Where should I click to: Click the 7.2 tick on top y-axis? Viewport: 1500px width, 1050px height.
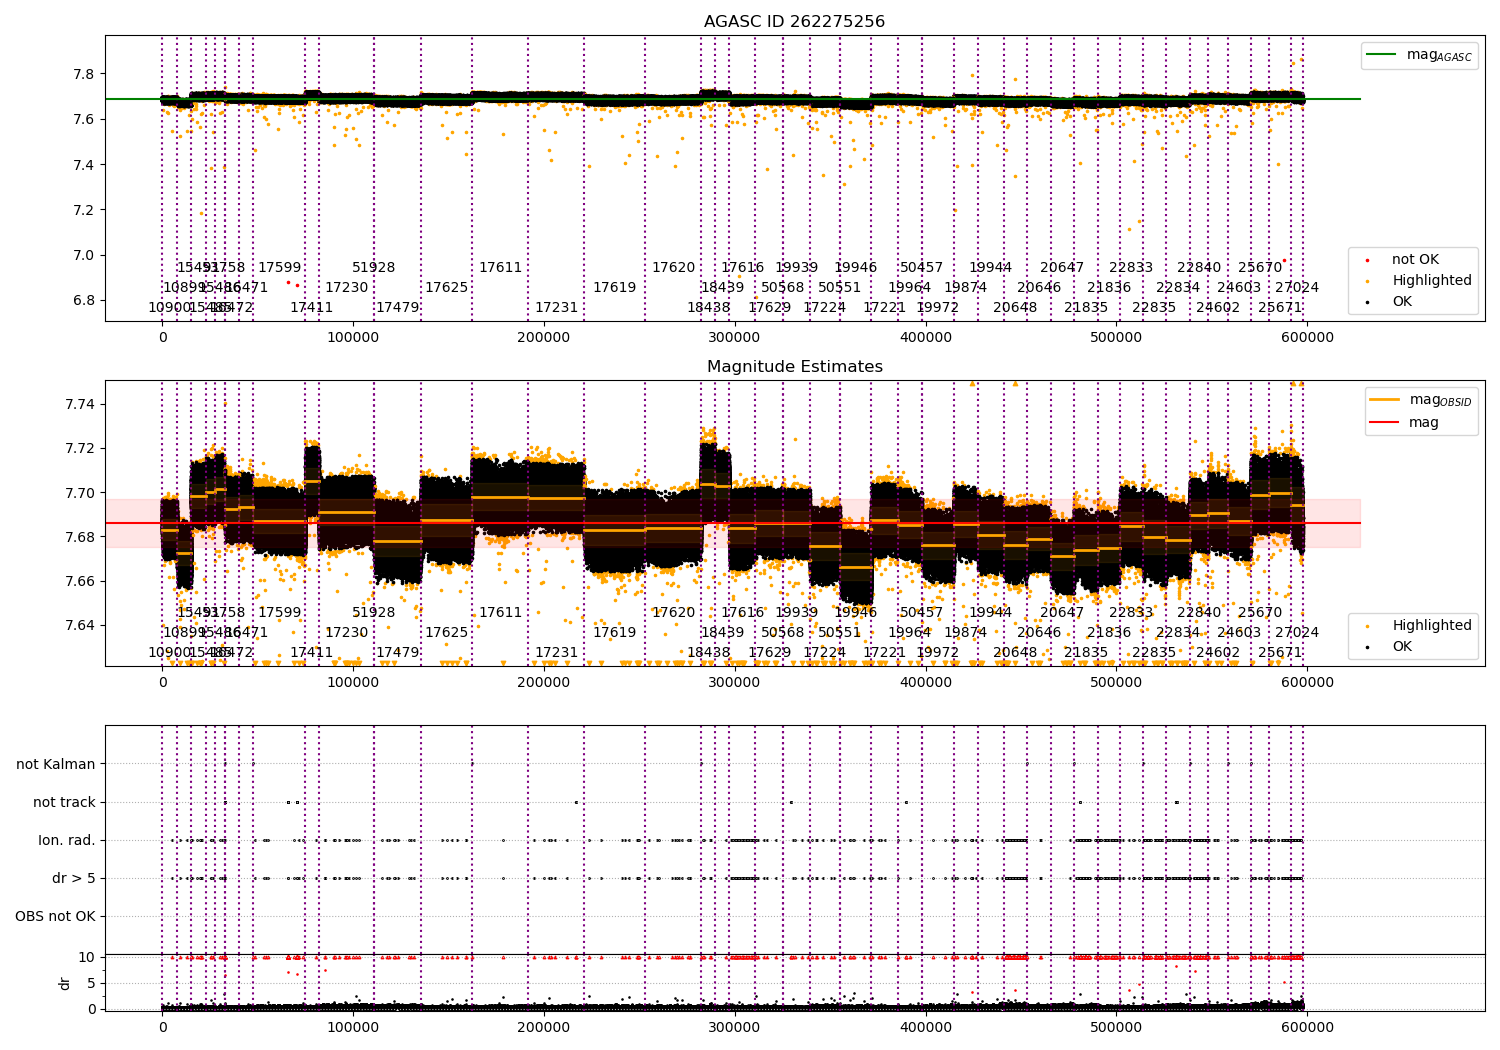(83, 210)
